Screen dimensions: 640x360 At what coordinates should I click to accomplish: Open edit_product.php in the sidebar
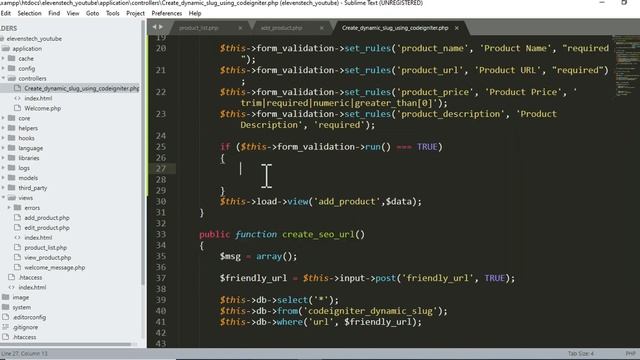pyautogui.click(x=47, y=227)
